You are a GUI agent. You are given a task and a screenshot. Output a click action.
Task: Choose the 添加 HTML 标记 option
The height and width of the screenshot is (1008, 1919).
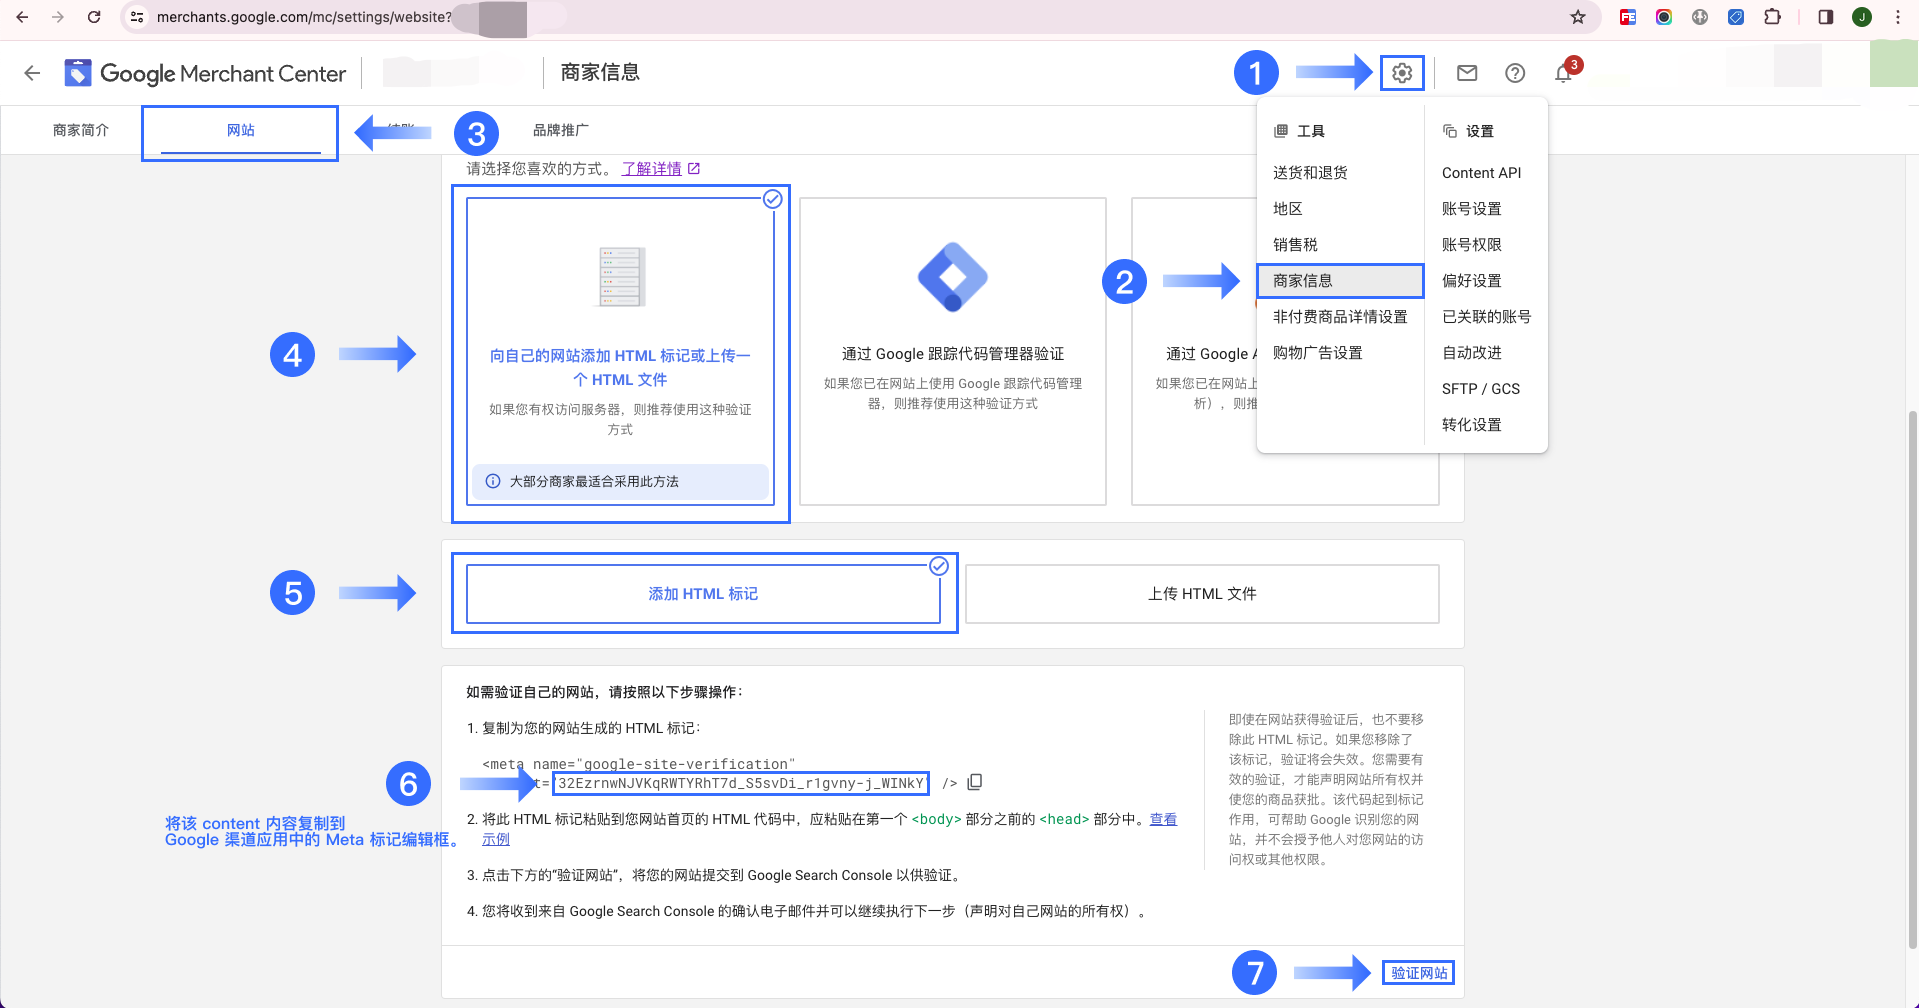pyautogui.click(x=703, y=594)
